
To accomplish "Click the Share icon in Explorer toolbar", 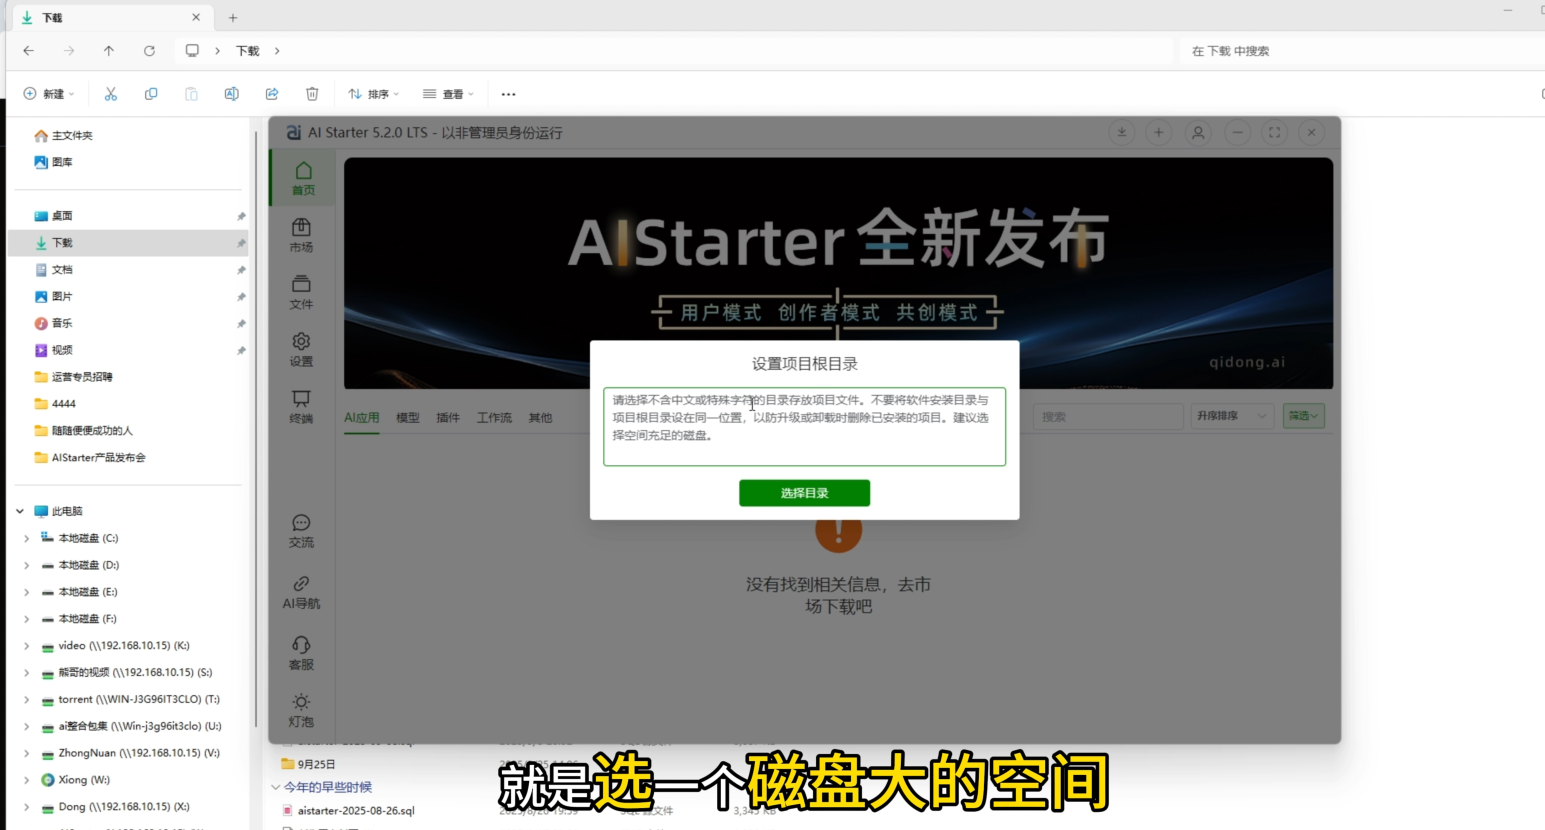I will coord(272,94).
